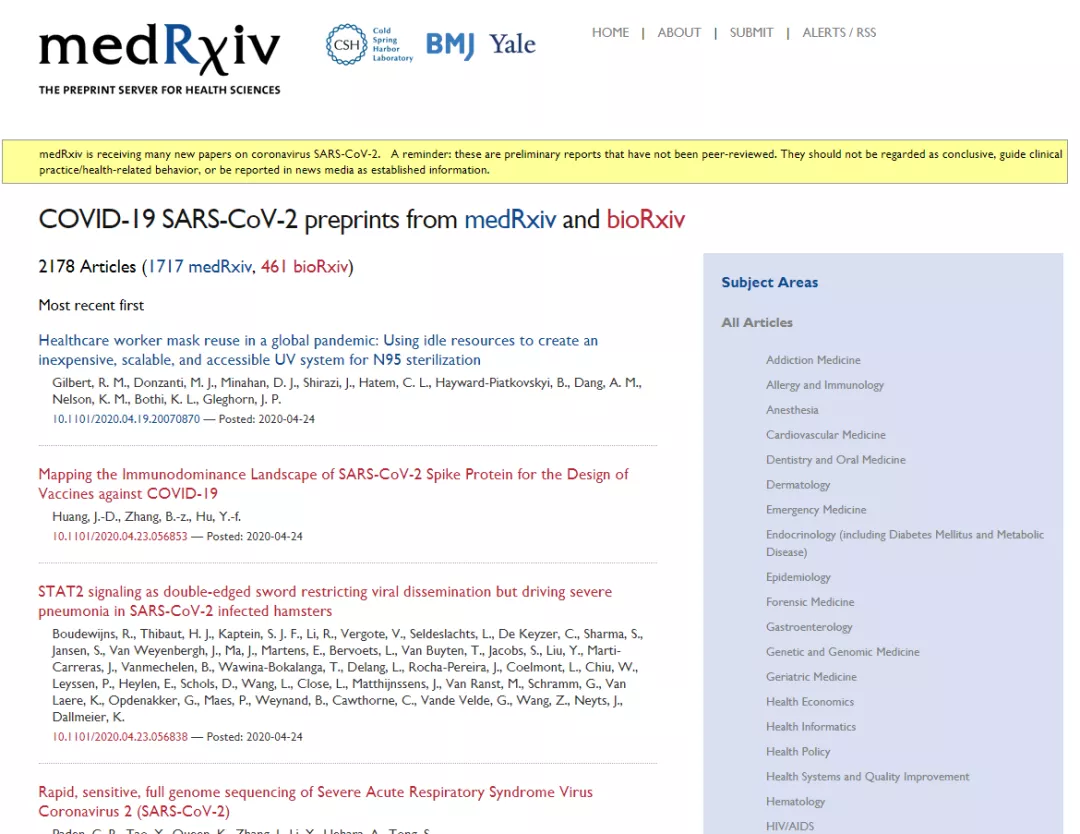Select Hematology subject area
This screenshot has height=834, width=1080.
[x=795, y=802]
